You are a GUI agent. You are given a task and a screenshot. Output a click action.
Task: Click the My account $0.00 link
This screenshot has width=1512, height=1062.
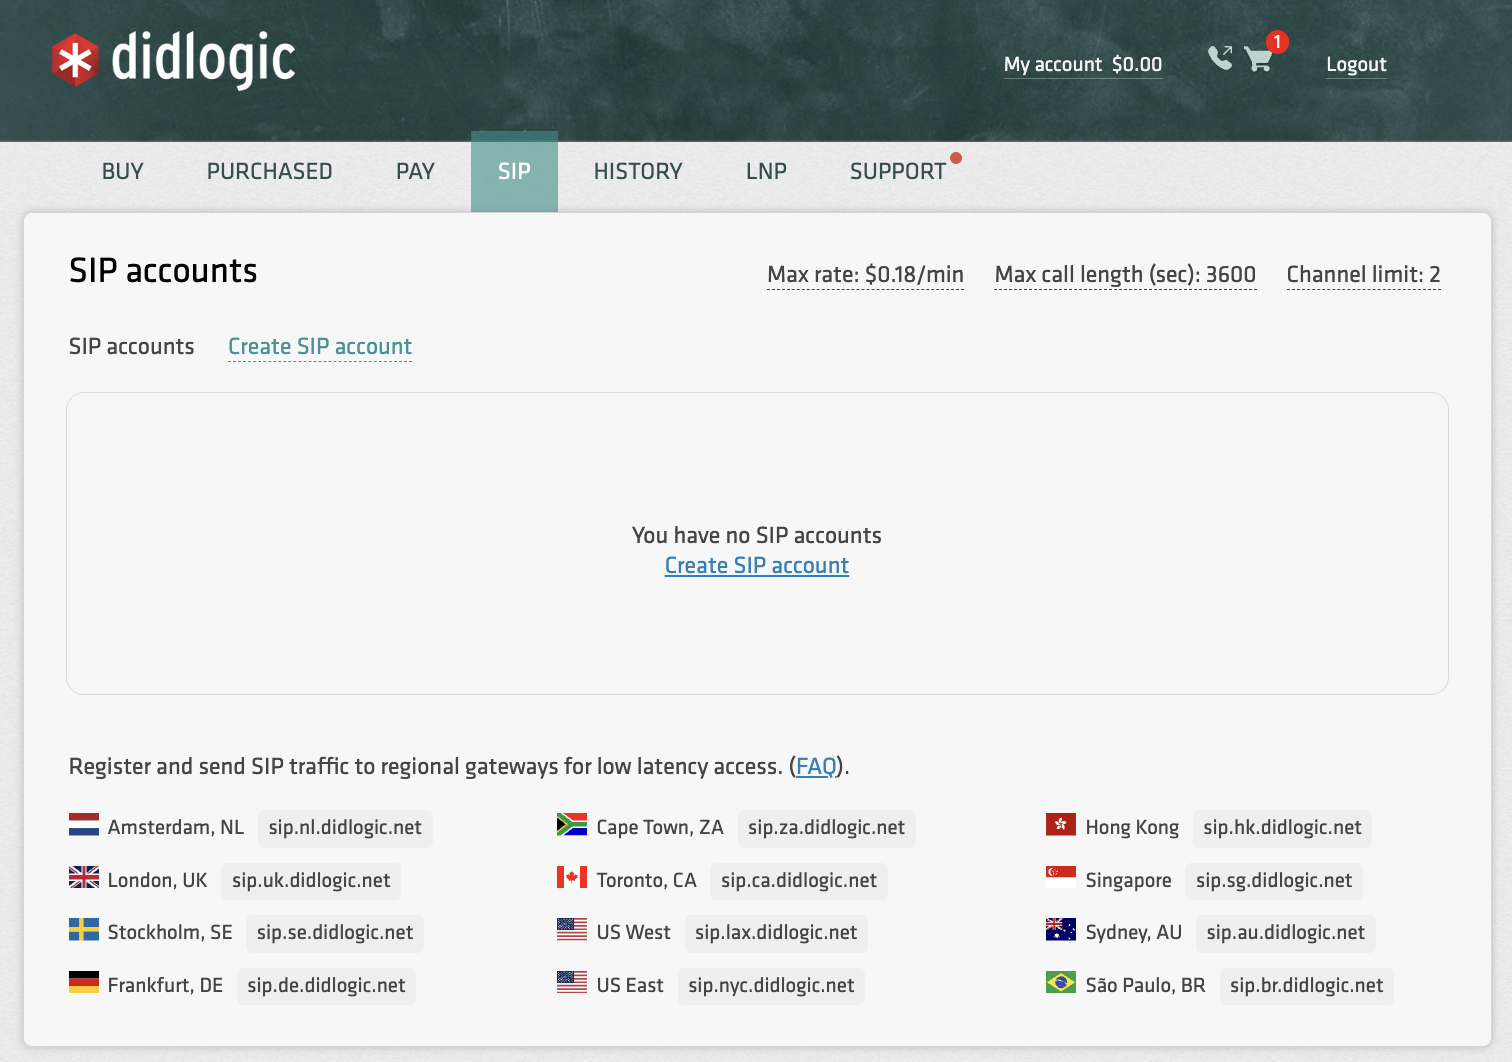(1082, 65)
